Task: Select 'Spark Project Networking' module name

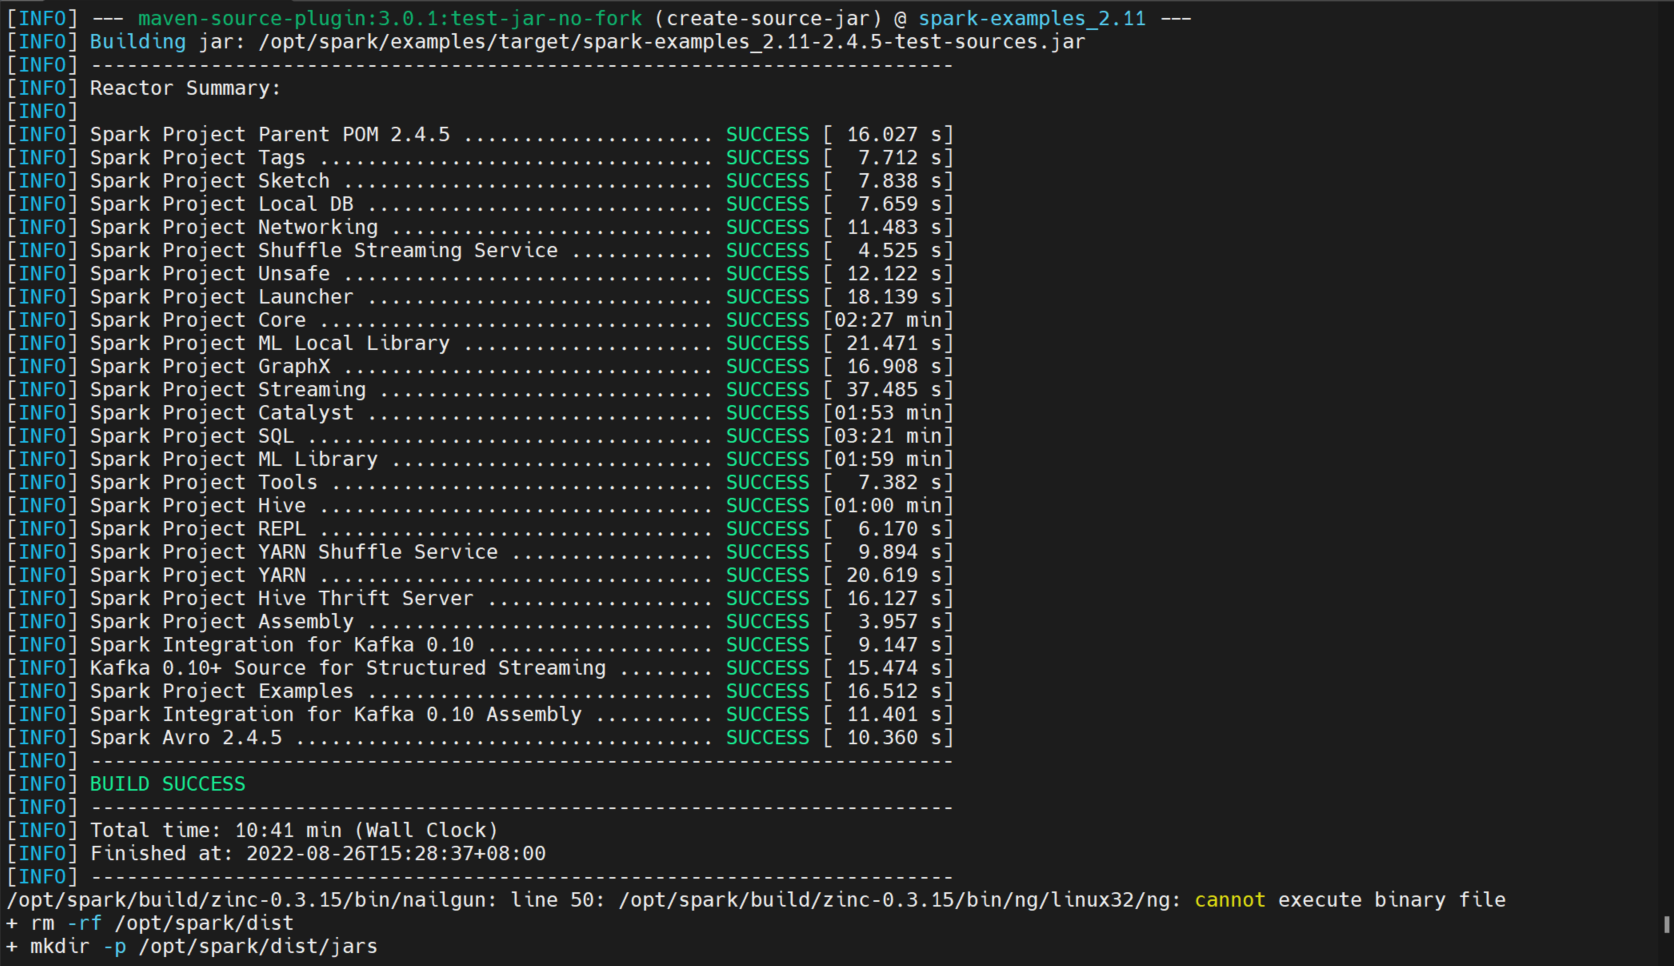Action: (234, 227)
